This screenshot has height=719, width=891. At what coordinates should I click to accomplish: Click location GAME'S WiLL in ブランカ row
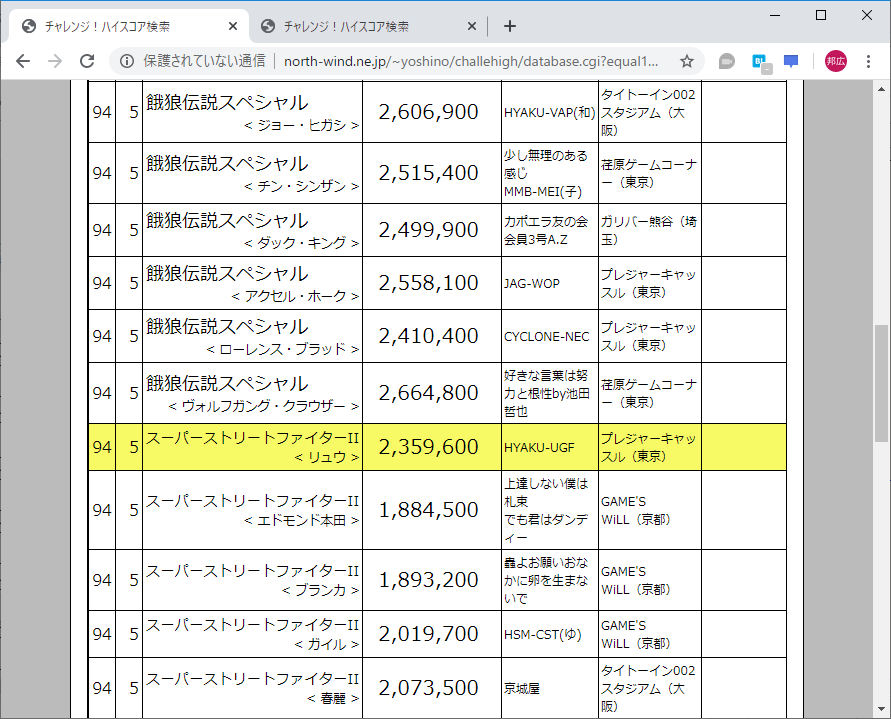tap(636, 580)
